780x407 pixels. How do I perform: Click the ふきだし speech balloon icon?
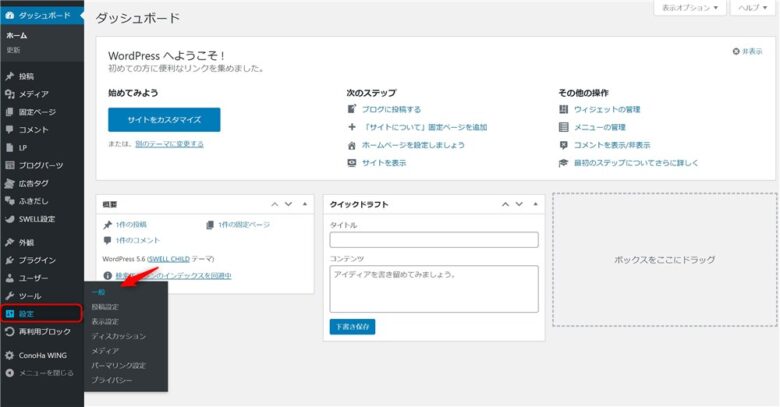click(x=9, y=201)
